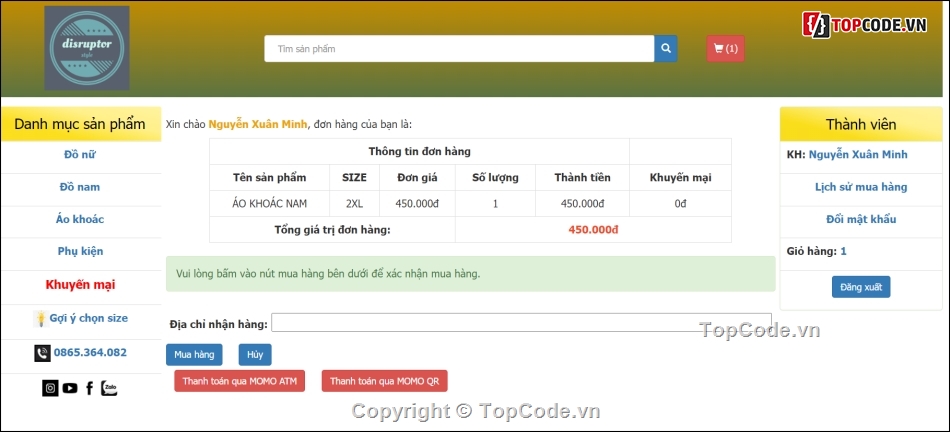Click the Thành viên panel heading

[861, 124]
